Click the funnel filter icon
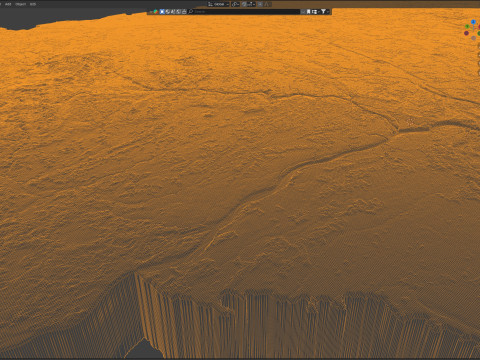The image size is (480, 360). (323, 11)
